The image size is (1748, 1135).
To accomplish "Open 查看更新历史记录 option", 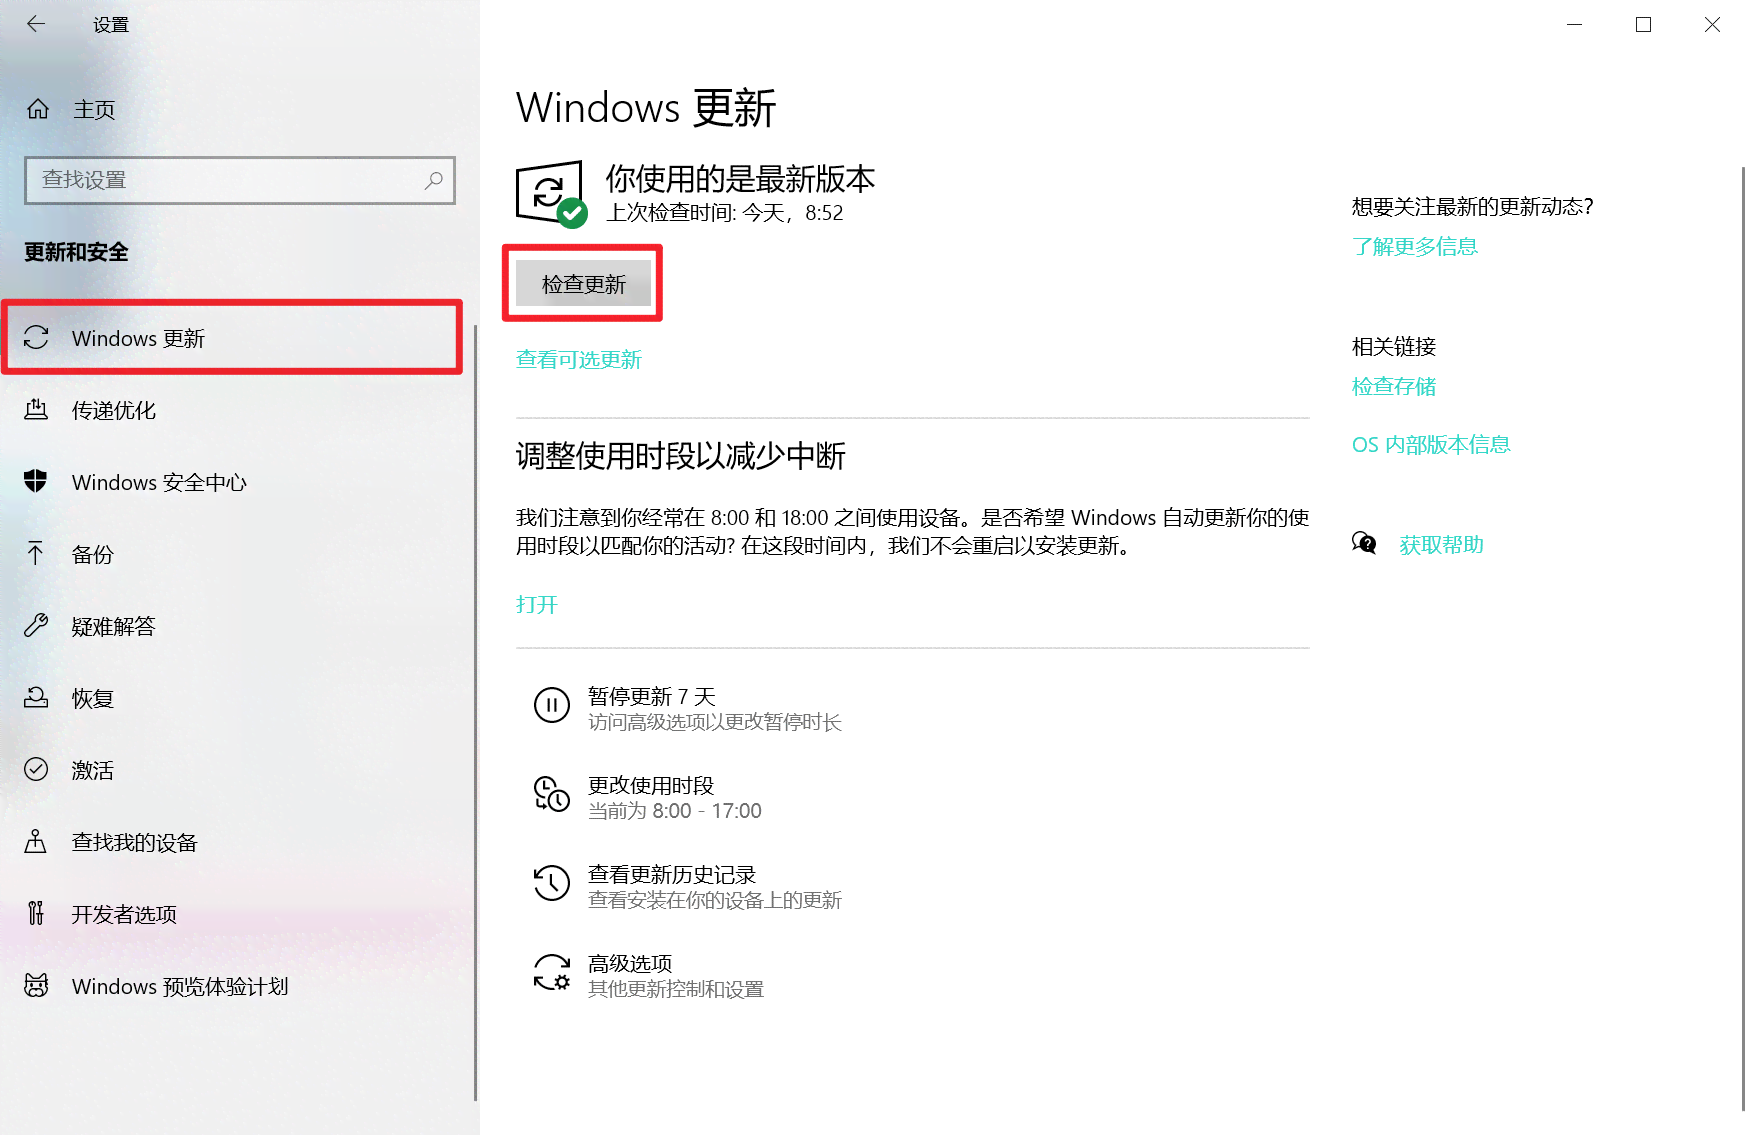I will coord(690,886).
